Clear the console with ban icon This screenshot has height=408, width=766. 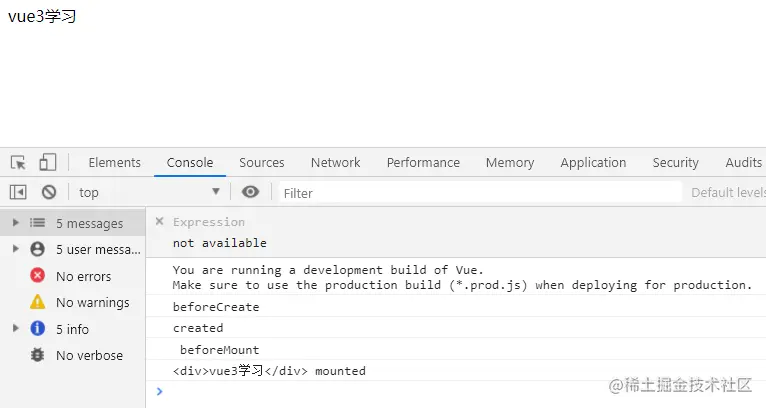(x=49, y=192)
